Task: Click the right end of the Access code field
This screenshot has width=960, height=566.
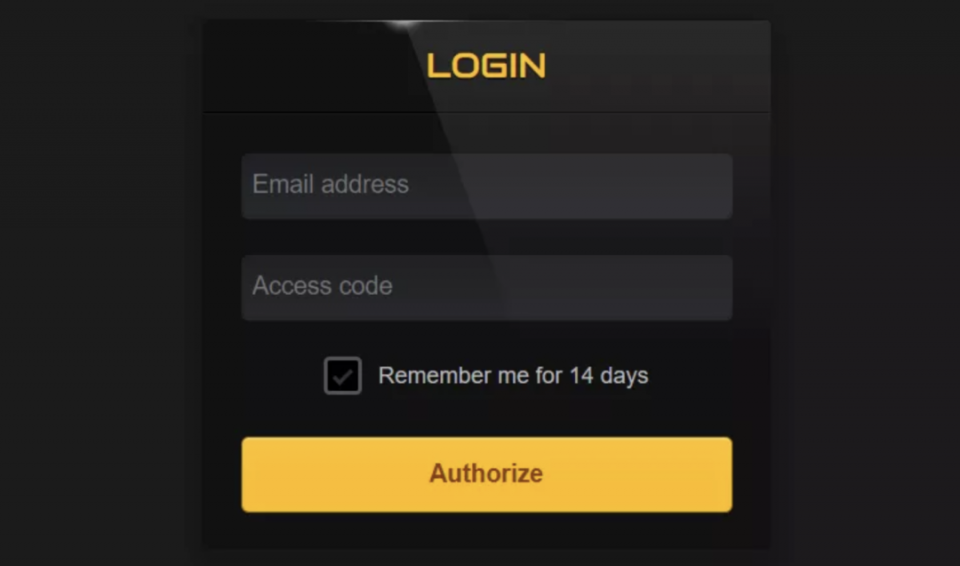Action: [x=704, y=288]
